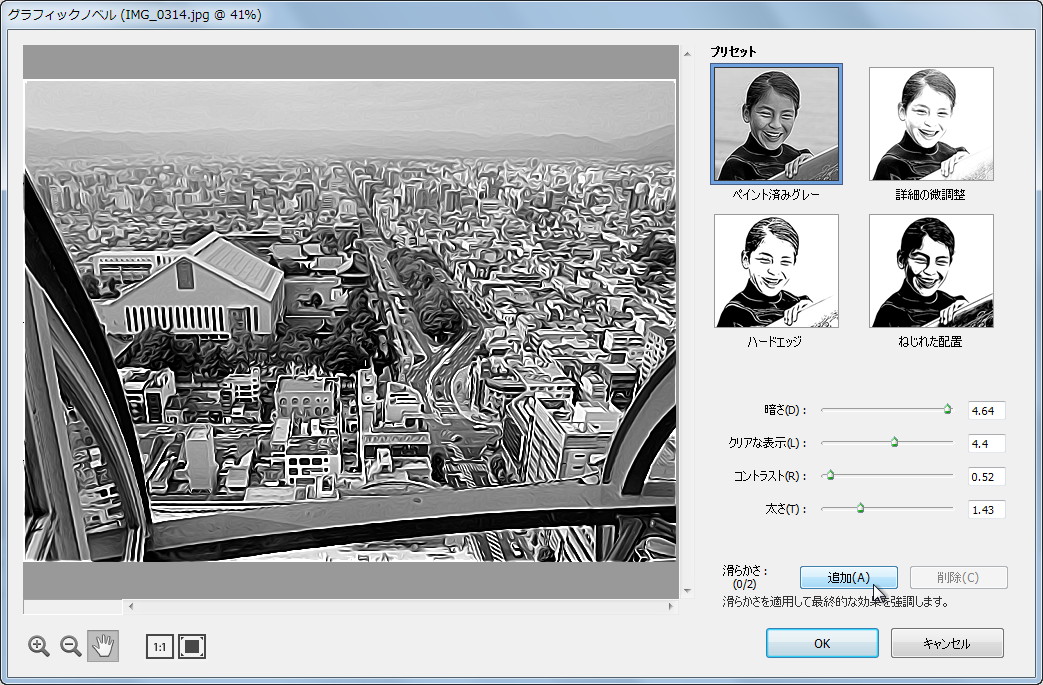Viewport: 1043px width, 685px height.
Task: Click the preview horizontal scrollbar right arrow
Action: (x=670, y=606)
